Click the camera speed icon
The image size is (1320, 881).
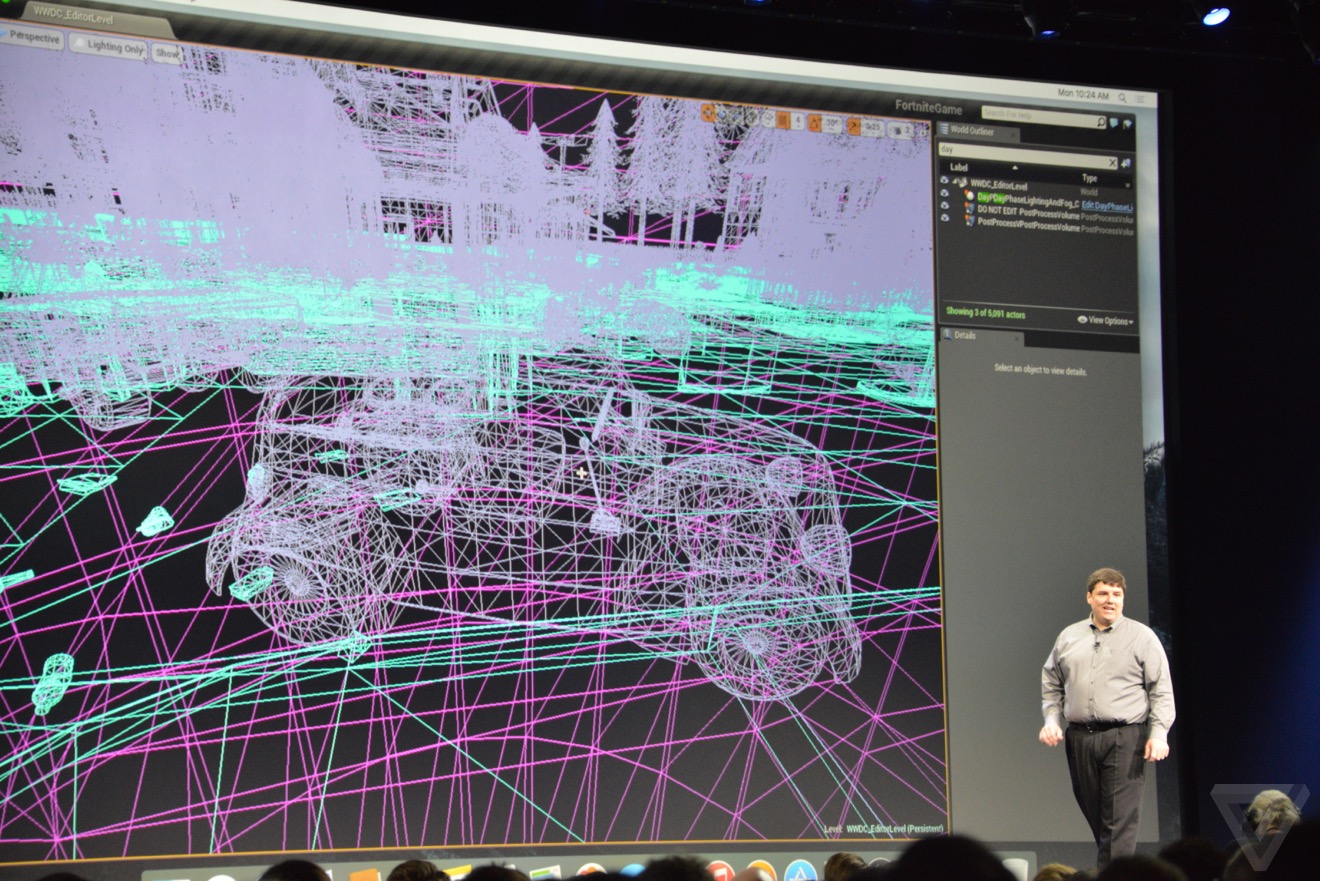[x=898, y=130]
